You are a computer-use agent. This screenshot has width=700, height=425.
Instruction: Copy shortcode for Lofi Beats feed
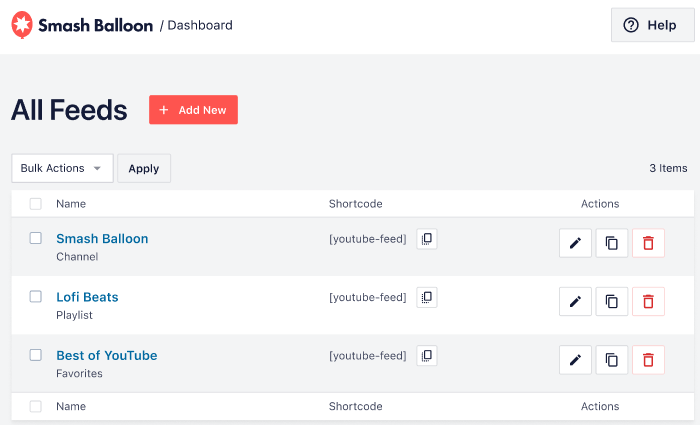coord(427,297)
